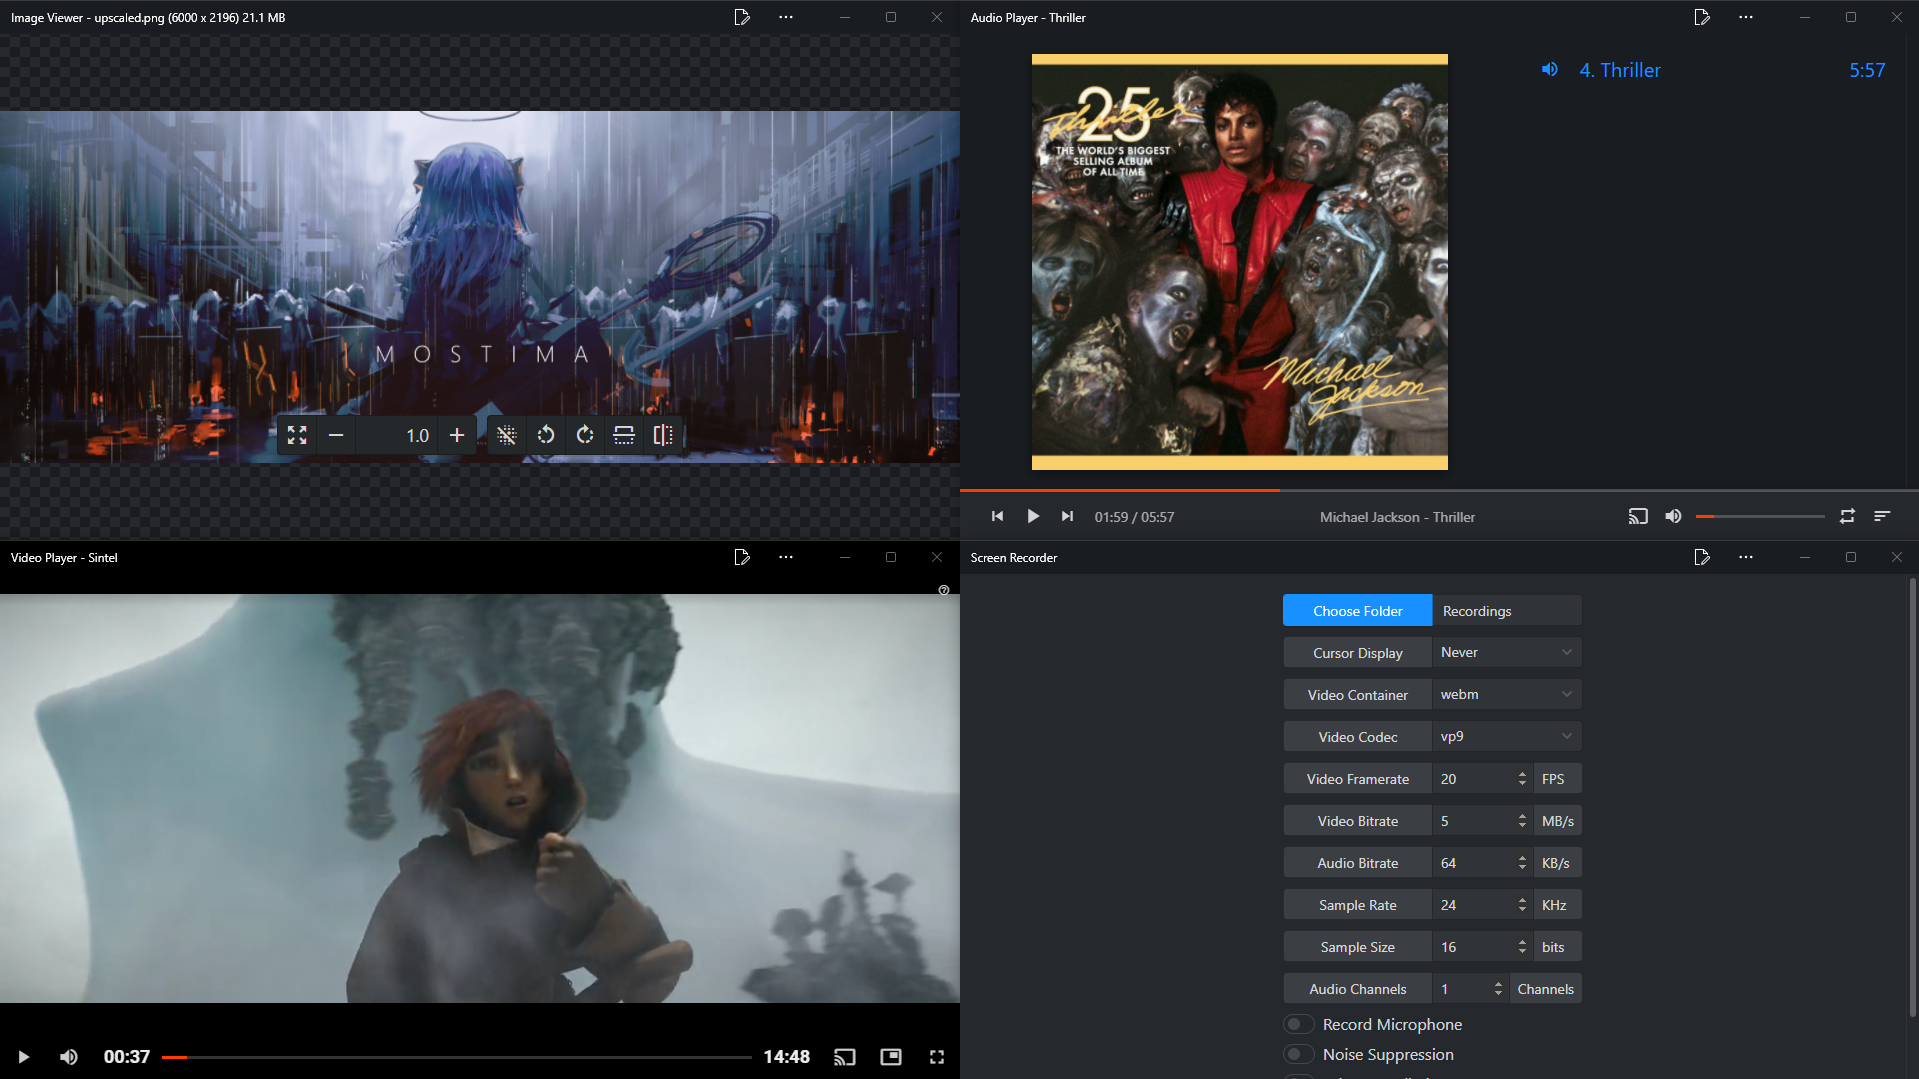Open file icon in Video Player titlebar
The width and height of the screenshot is (1919, 1079).
742,557
